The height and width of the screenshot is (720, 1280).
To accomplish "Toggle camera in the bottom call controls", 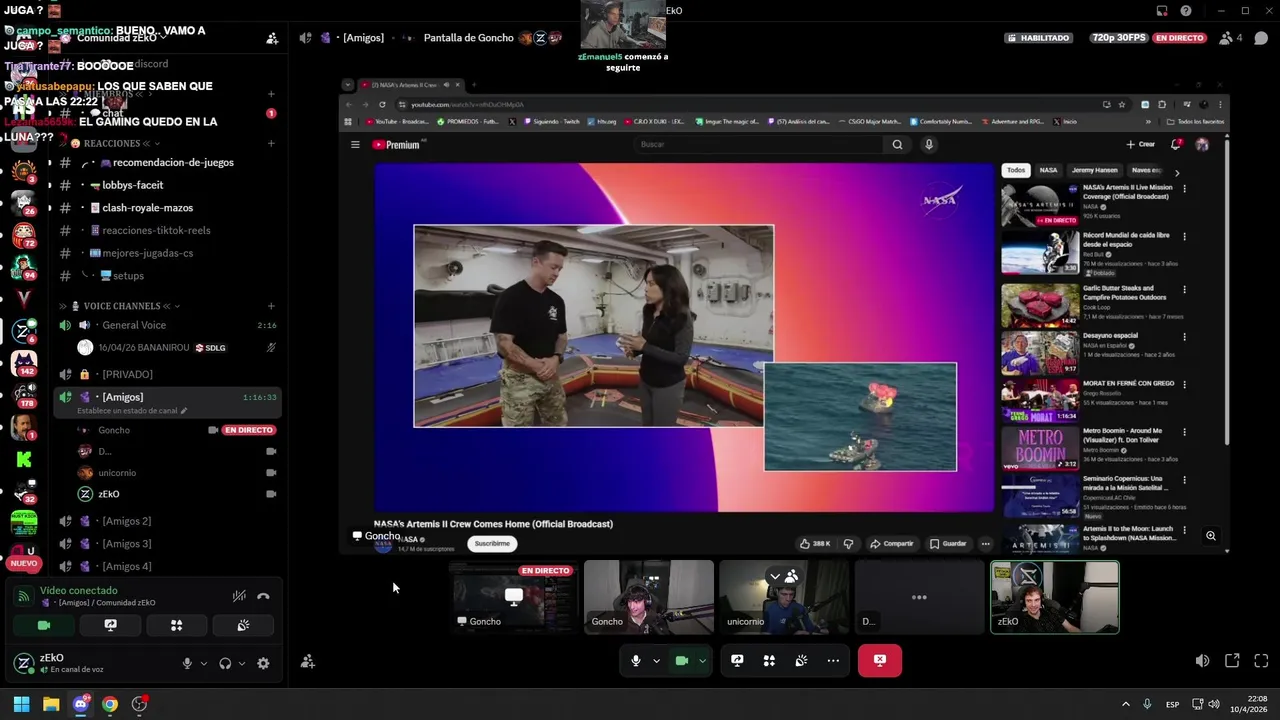I will click(682, 660).
